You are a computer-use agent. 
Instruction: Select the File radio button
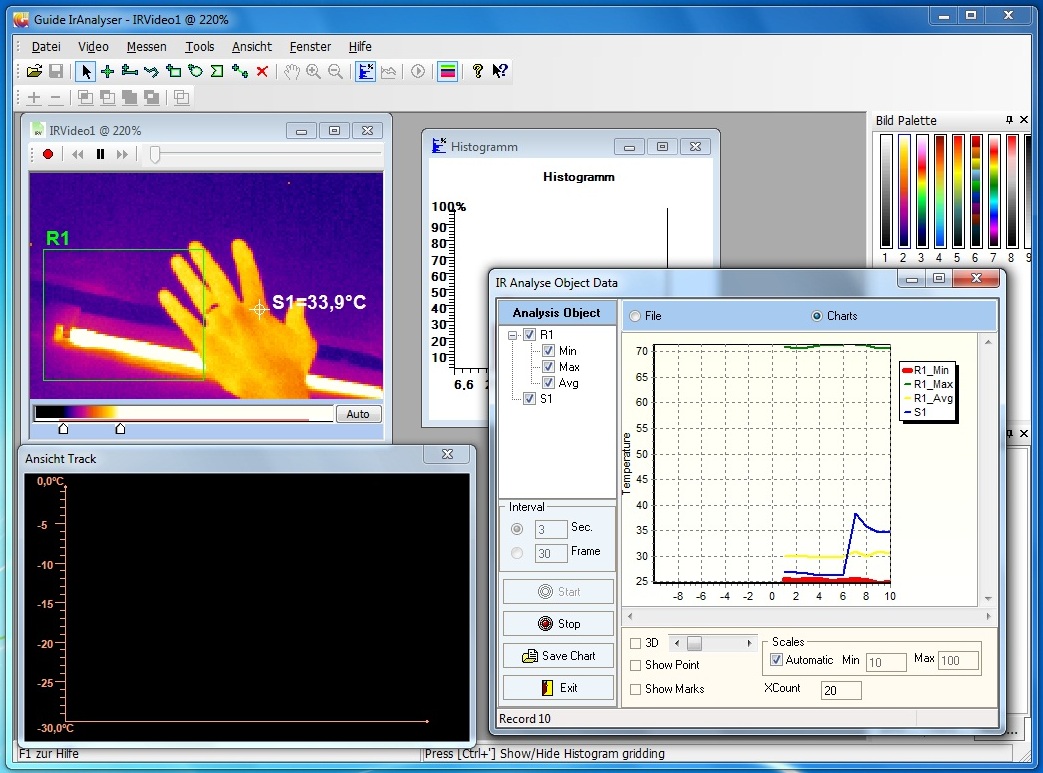[x=634, y=316]
